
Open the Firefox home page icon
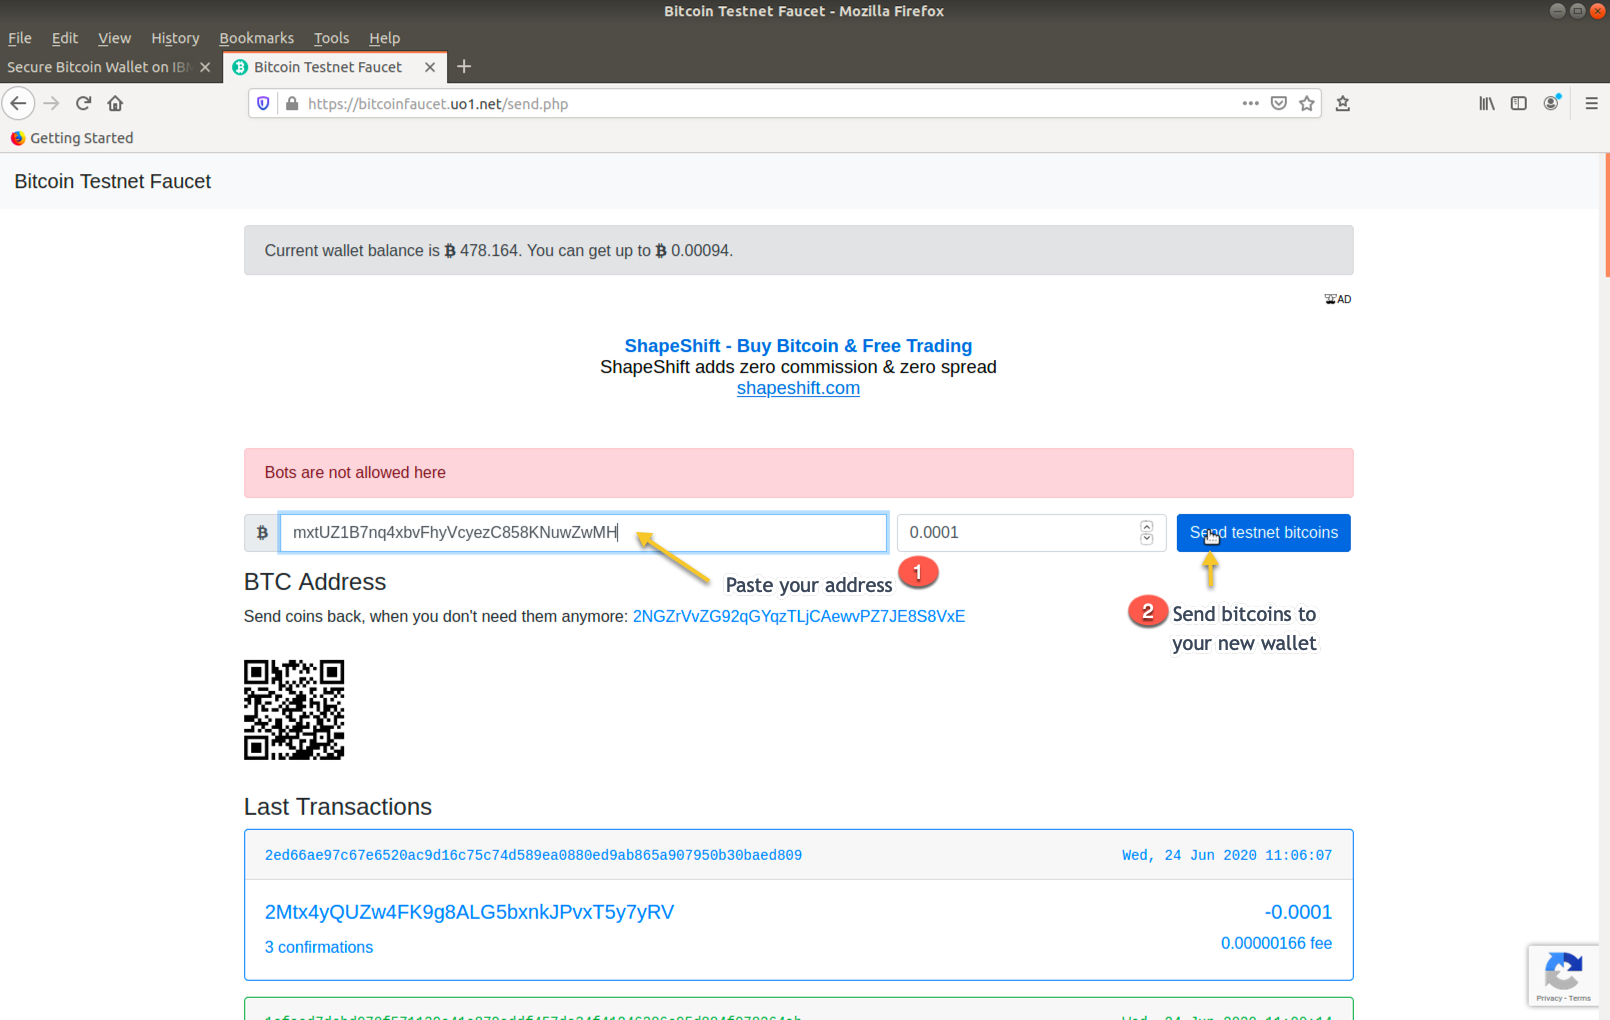pos(115,103)
